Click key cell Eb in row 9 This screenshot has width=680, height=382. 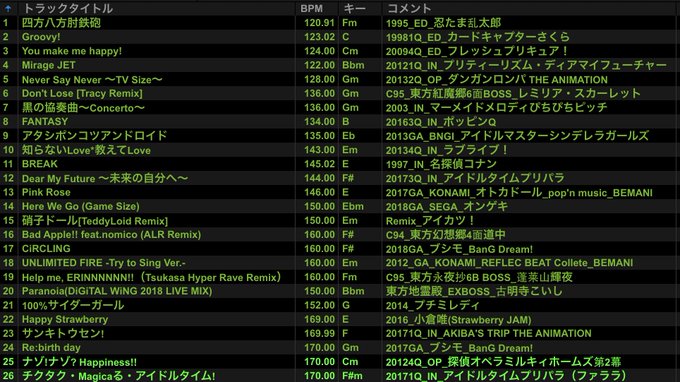tap(348, 136)
